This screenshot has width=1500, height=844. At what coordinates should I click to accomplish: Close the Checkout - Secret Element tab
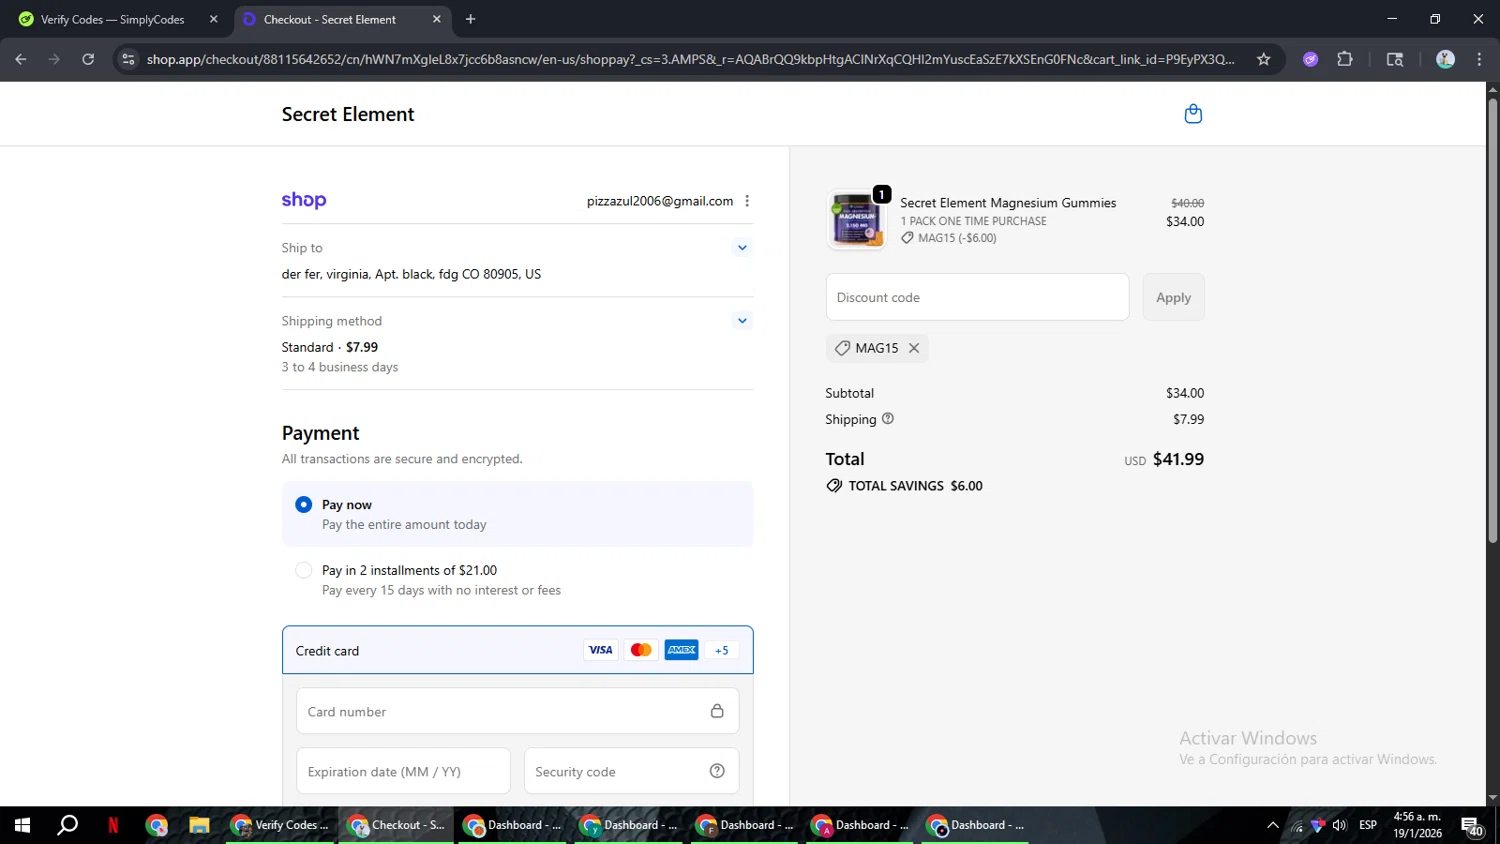pos(437,19)
